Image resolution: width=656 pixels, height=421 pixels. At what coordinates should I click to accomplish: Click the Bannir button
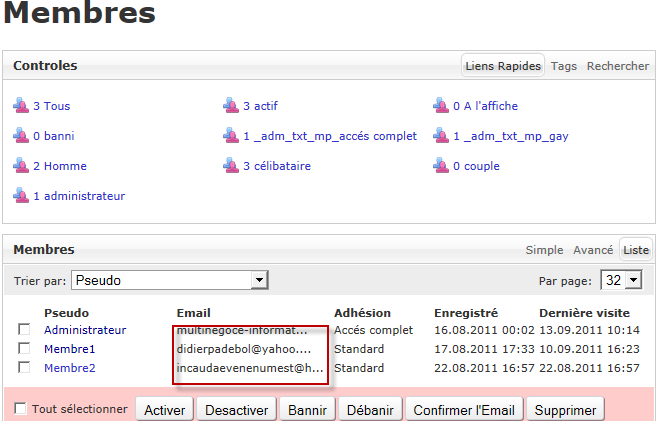click(307, 409)
